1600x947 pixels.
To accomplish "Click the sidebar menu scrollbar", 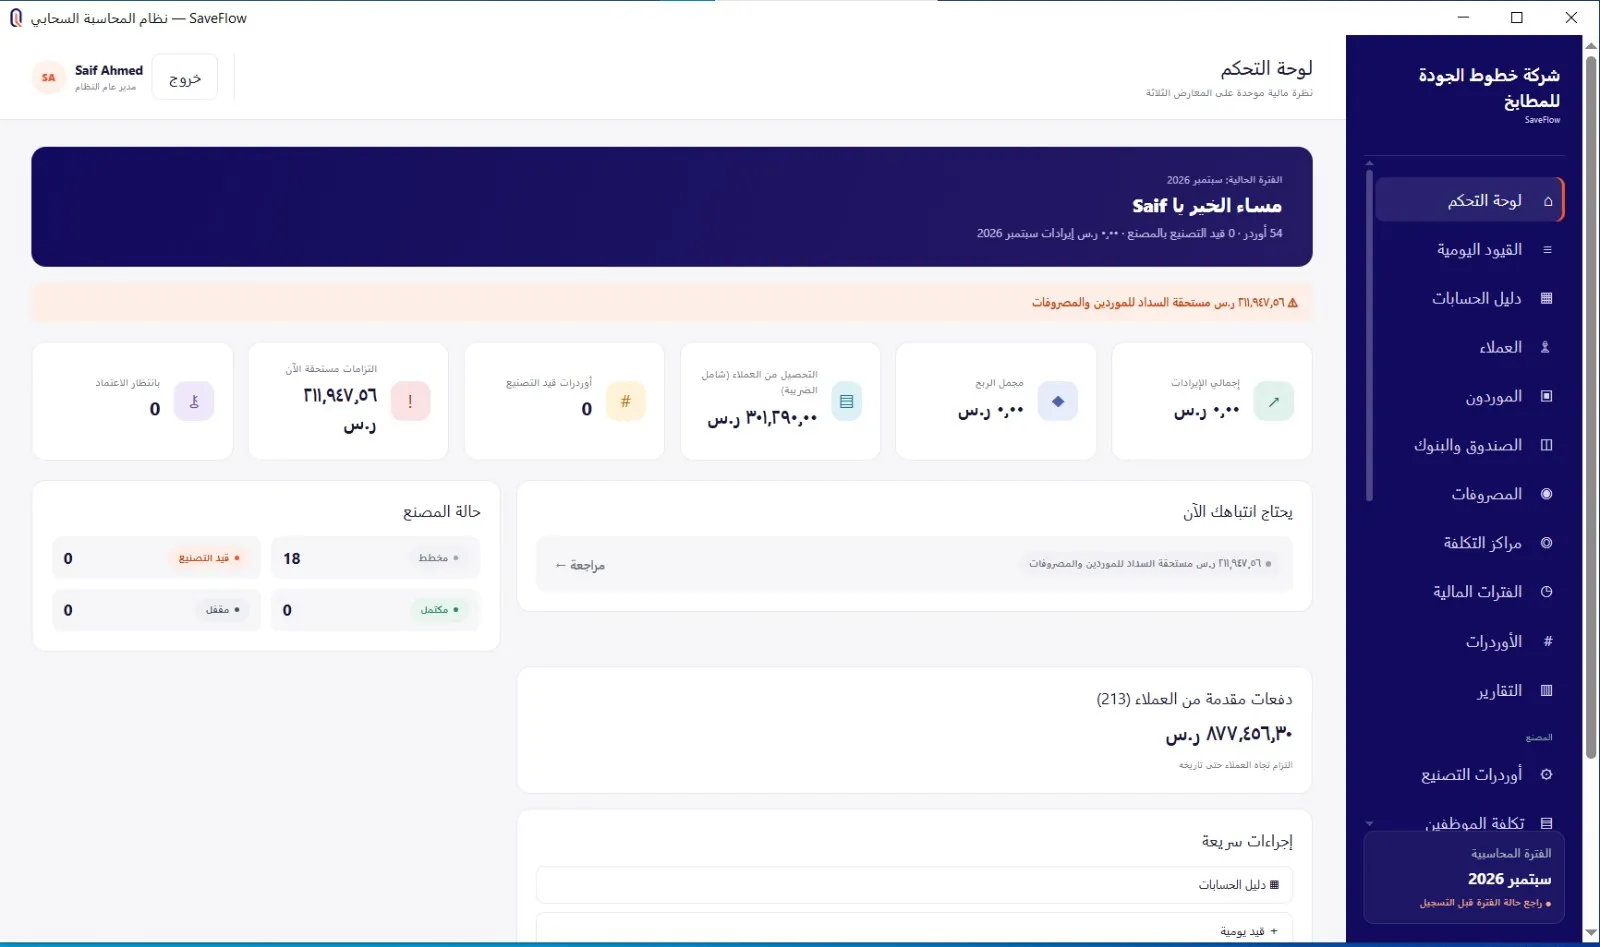I will (1369, 335).
